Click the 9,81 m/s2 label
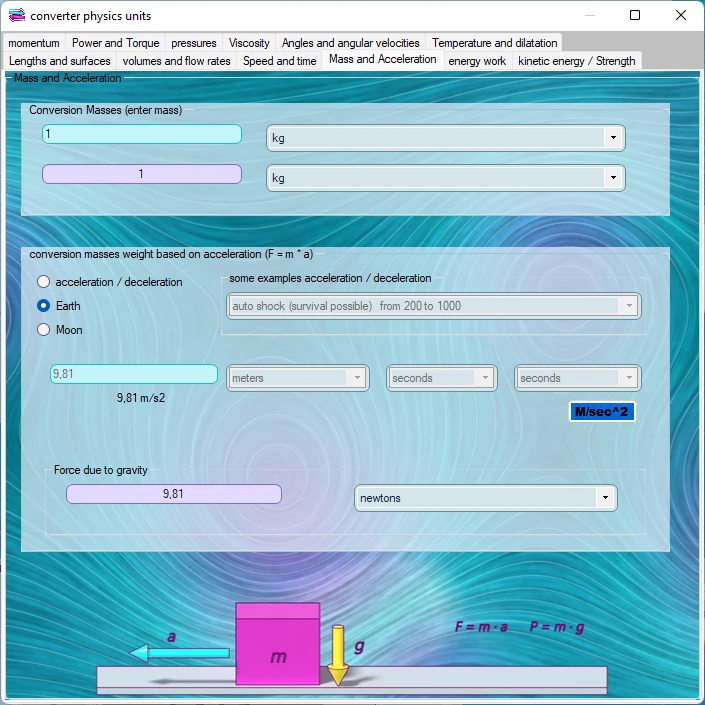Image resolution: width=705 pixels, height=705 pixels. pos(141,398)
